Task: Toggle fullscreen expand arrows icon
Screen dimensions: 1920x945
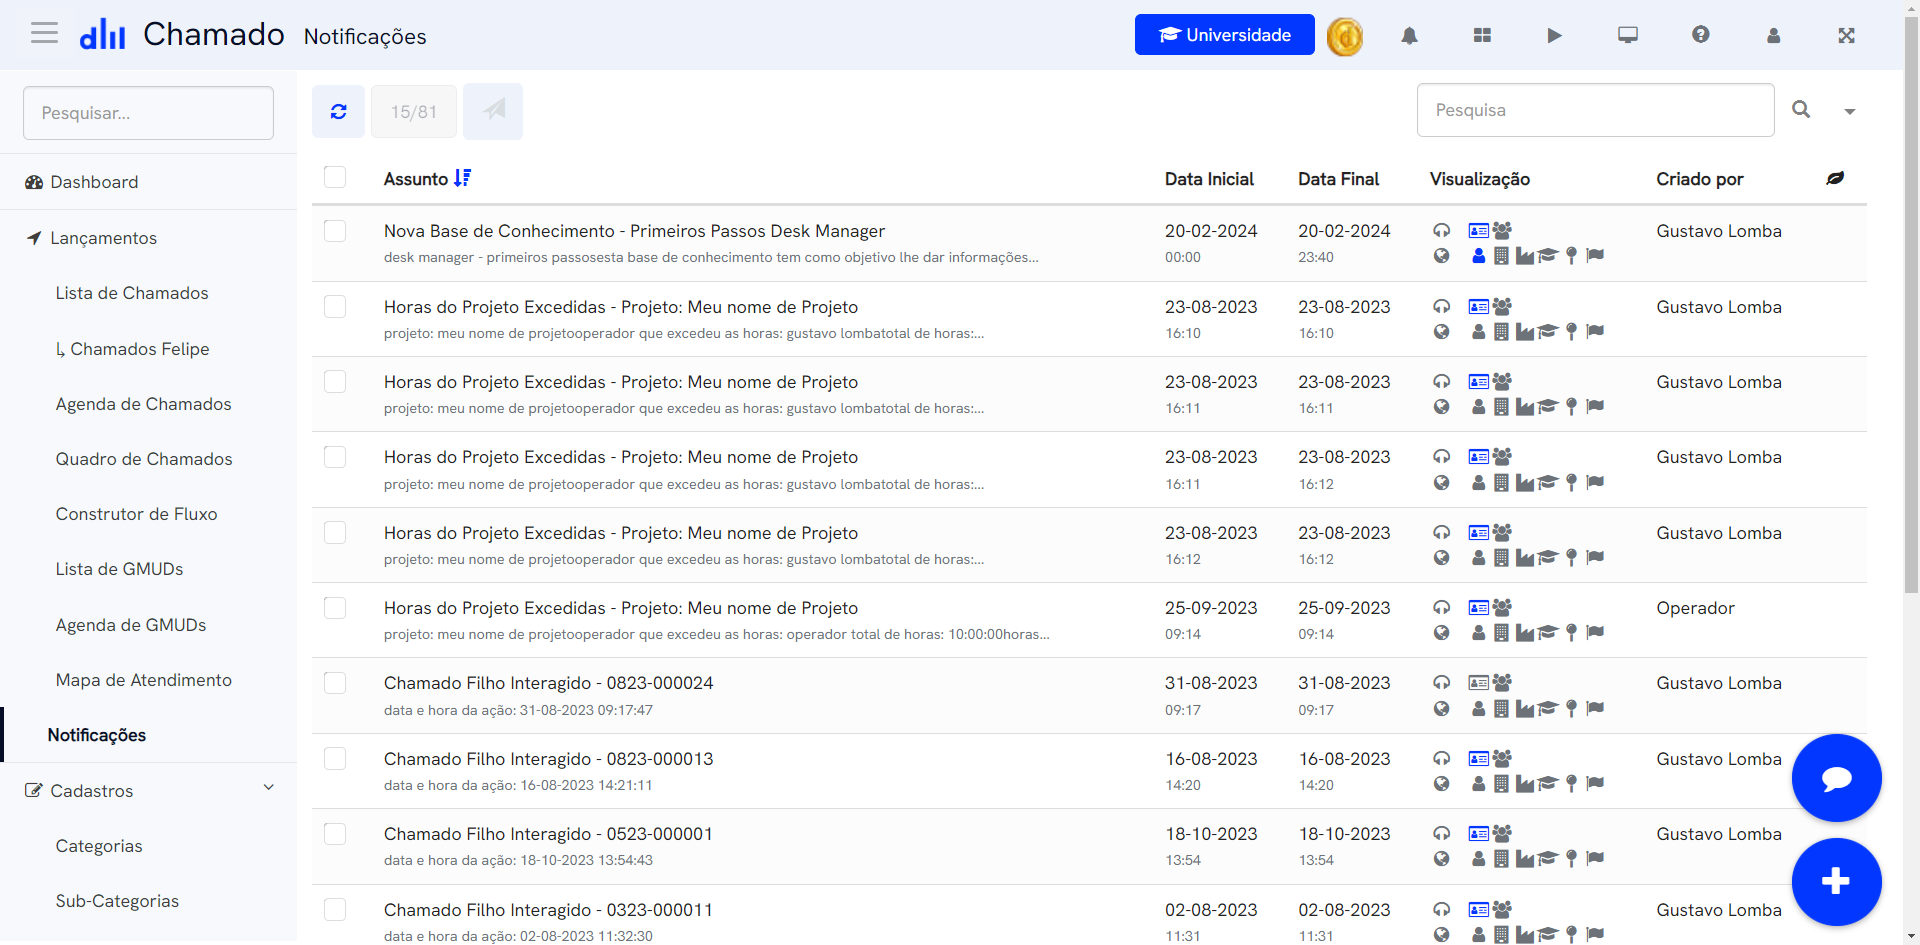Action: pos(1846,36)
